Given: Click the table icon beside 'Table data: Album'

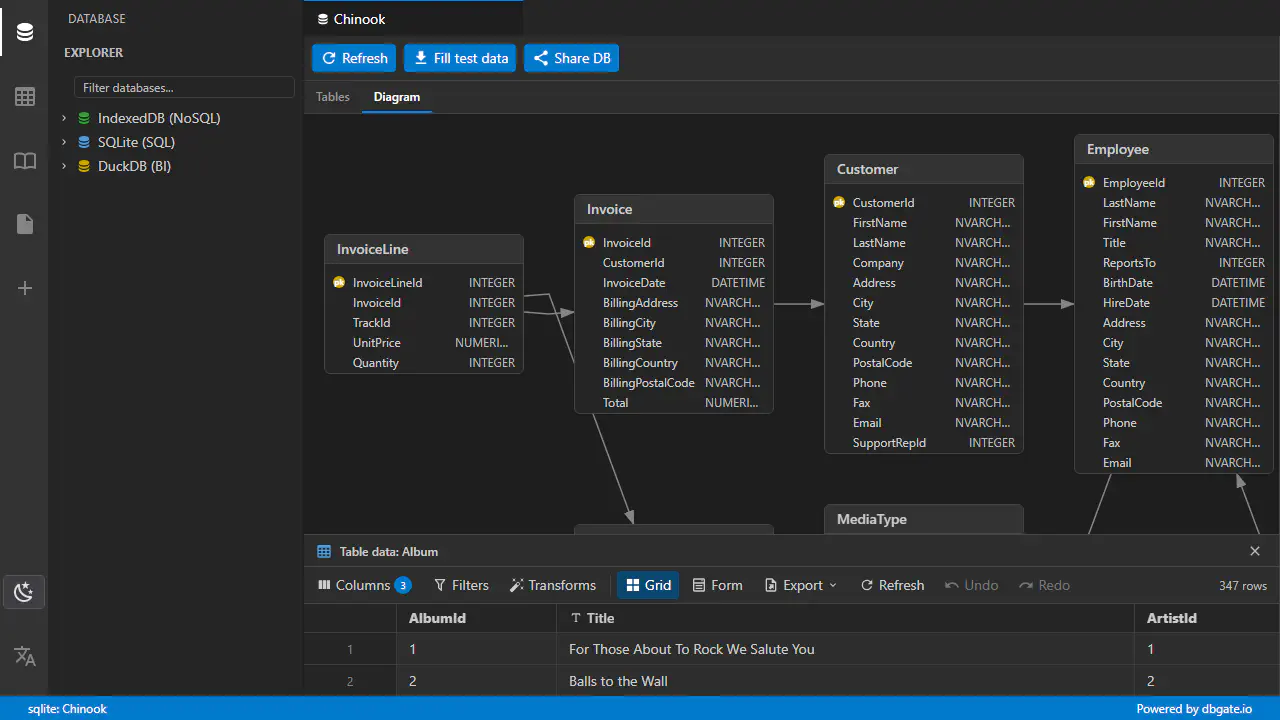Looking at the screenshot, I should (x=324, y=551).
